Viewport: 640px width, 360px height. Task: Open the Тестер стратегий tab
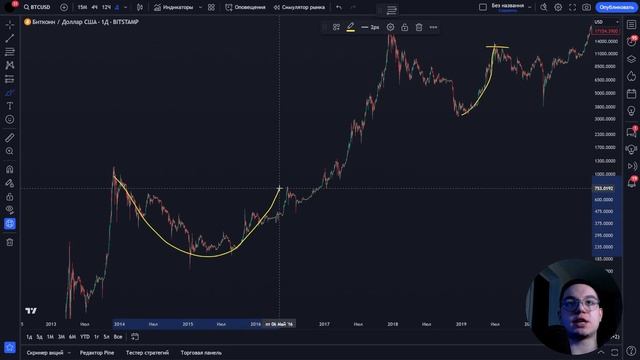(x=147, y=353)
